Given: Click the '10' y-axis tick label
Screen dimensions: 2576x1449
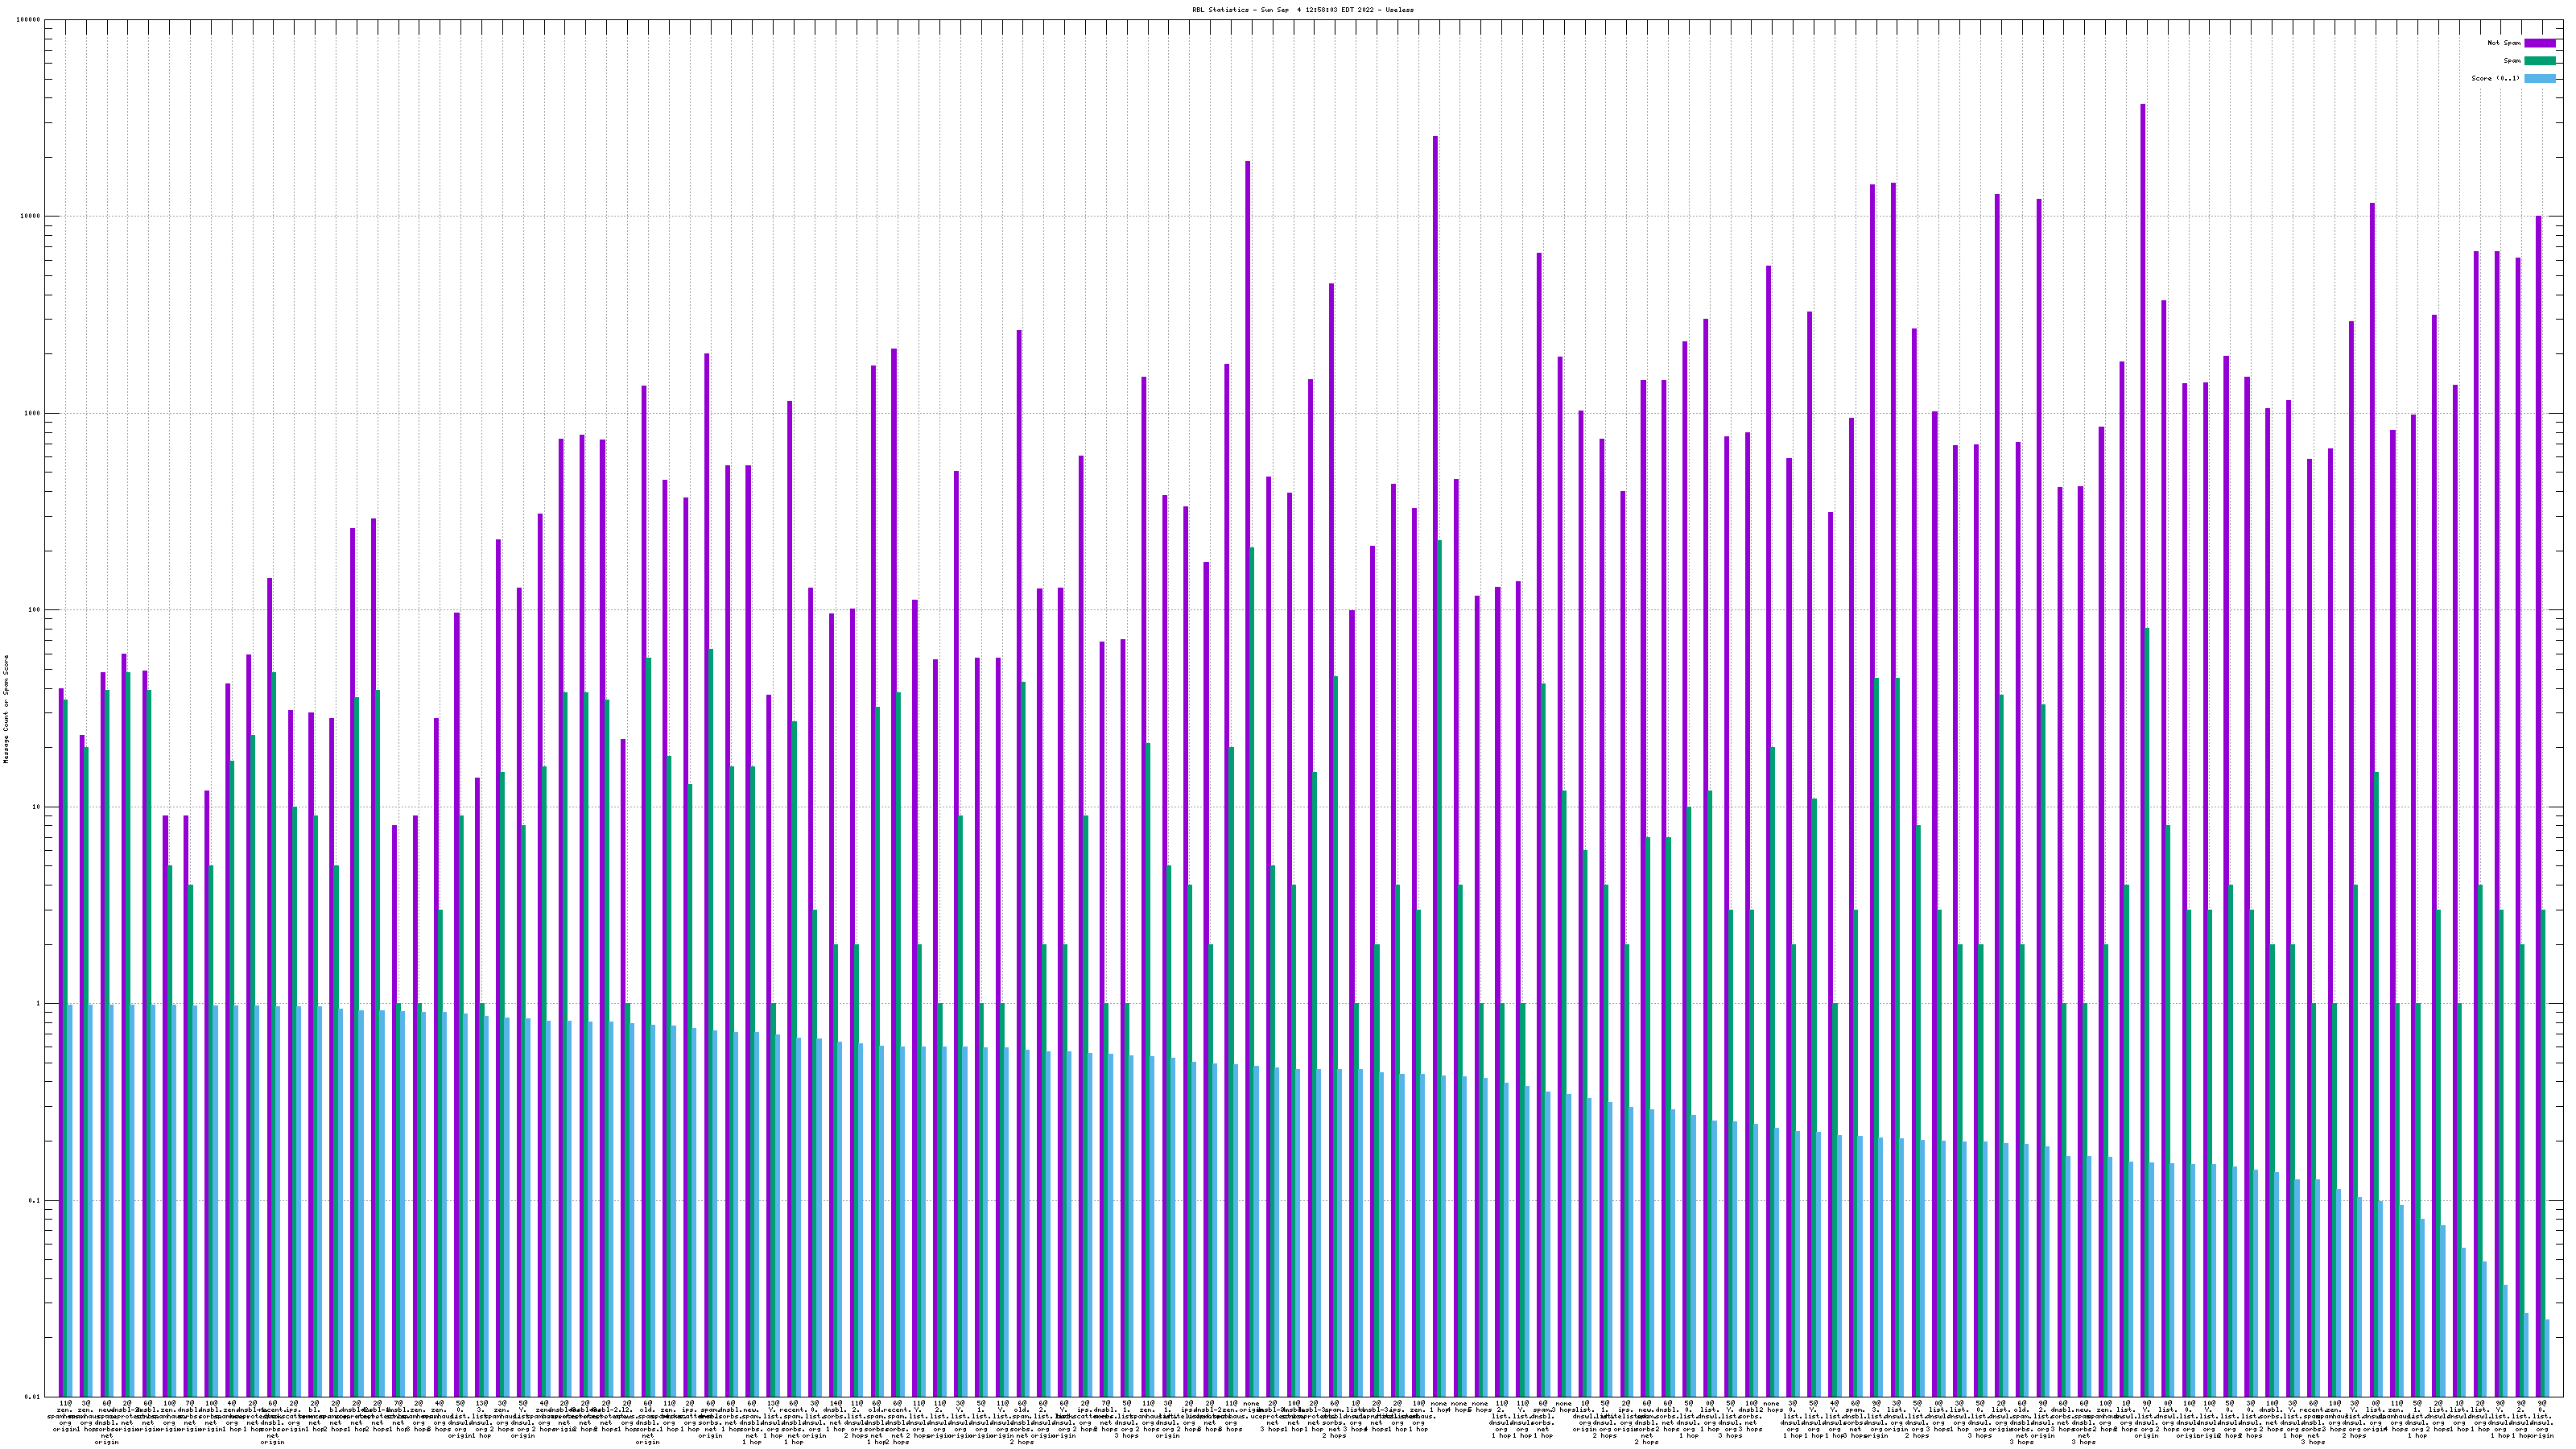Looking at the screenshot, I should click(37, 807).
